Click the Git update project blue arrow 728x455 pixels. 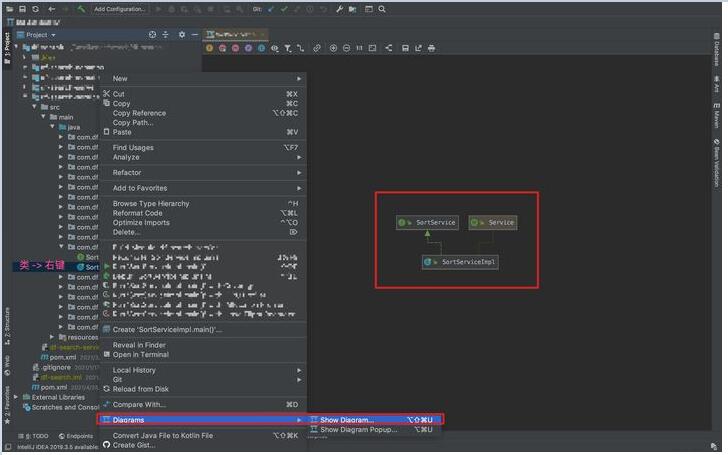coord(271,9)
